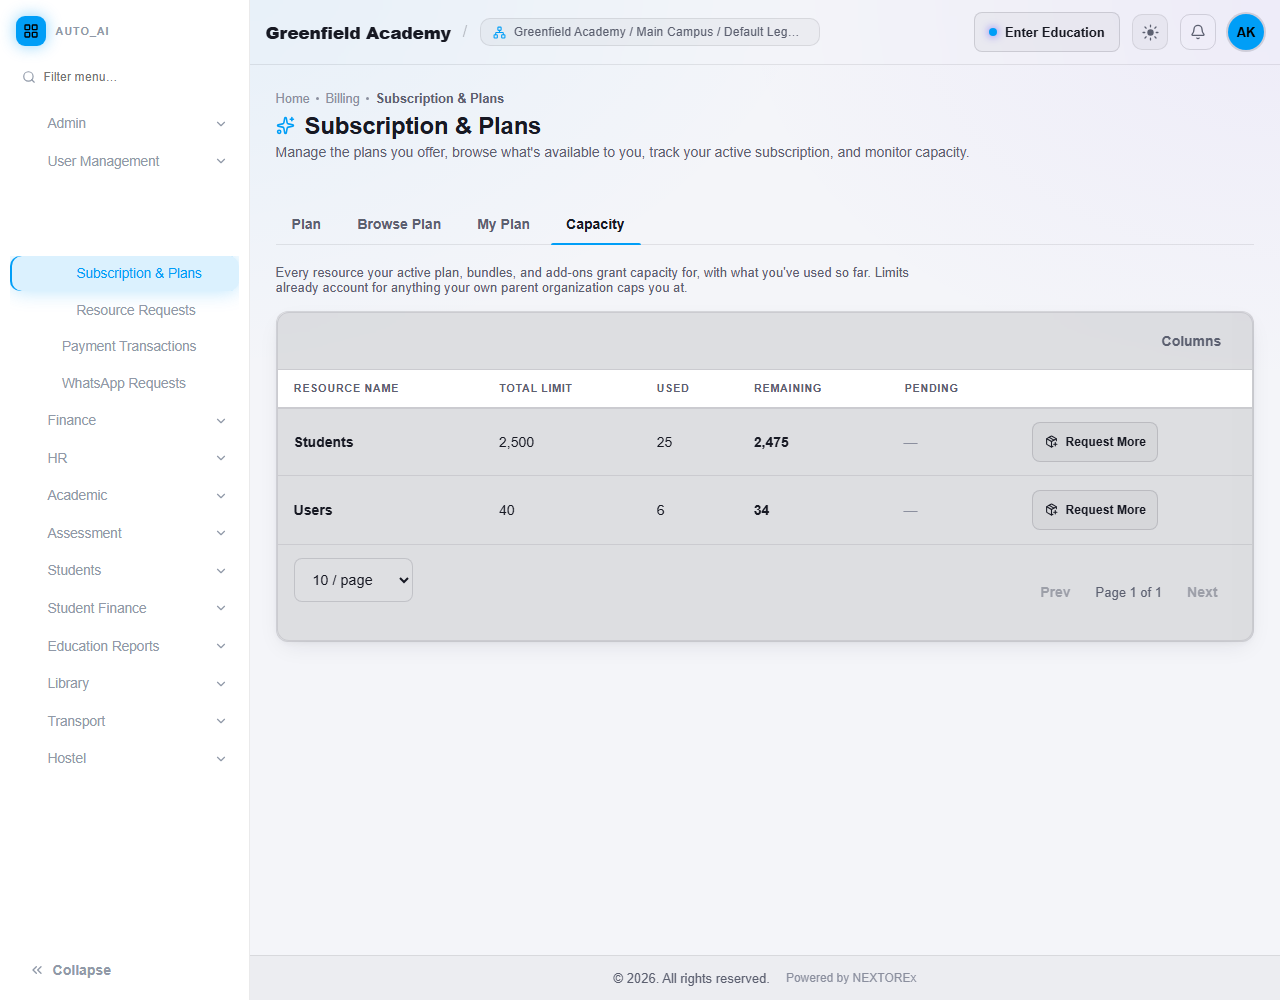Click the Remaining value 2,475
The width and height of the screenshot is (1280, 1000).
click(771, 442)
